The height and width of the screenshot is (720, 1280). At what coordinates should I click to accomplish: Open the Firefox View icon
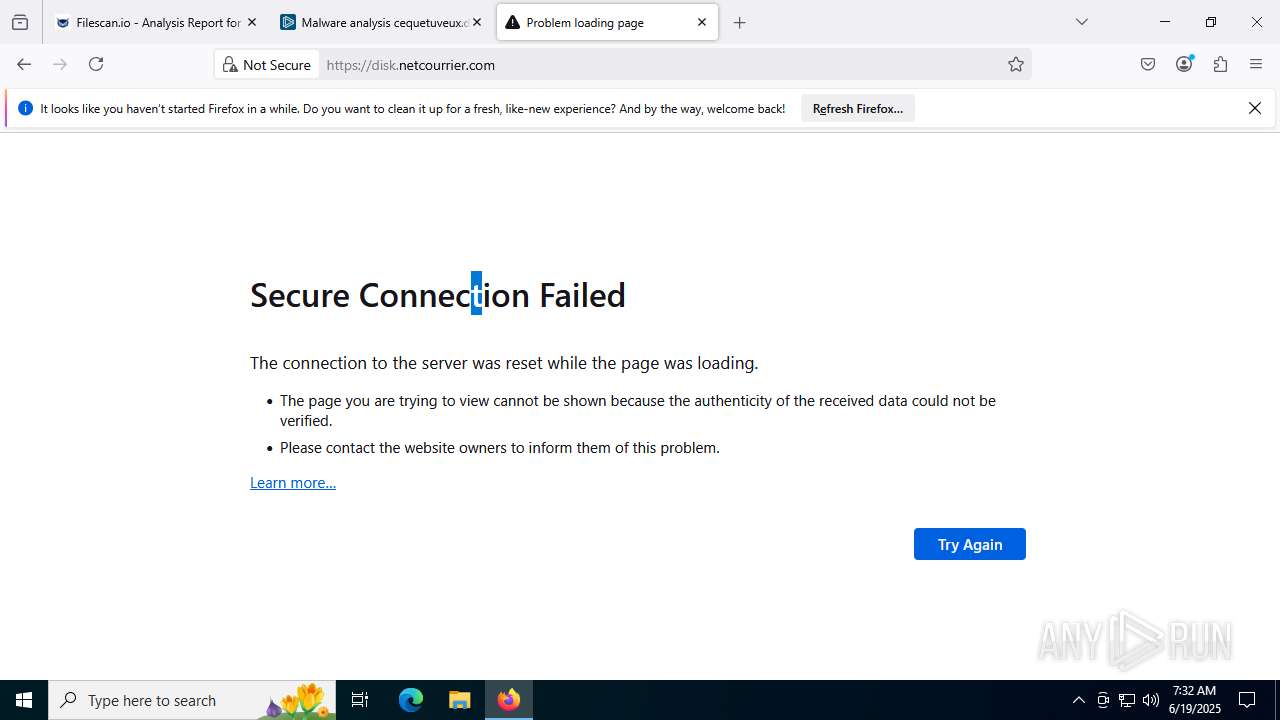tap(20, 22)
